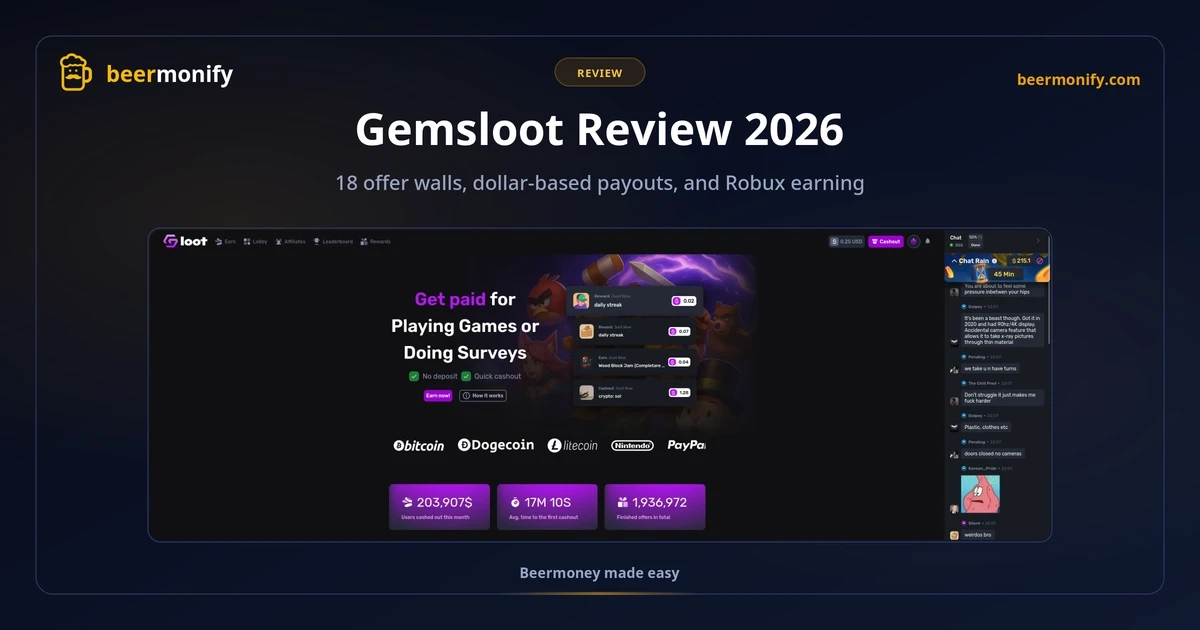Click the 'we take u n have turns' message
1200x630 pixels.
(x=990, y=368)
